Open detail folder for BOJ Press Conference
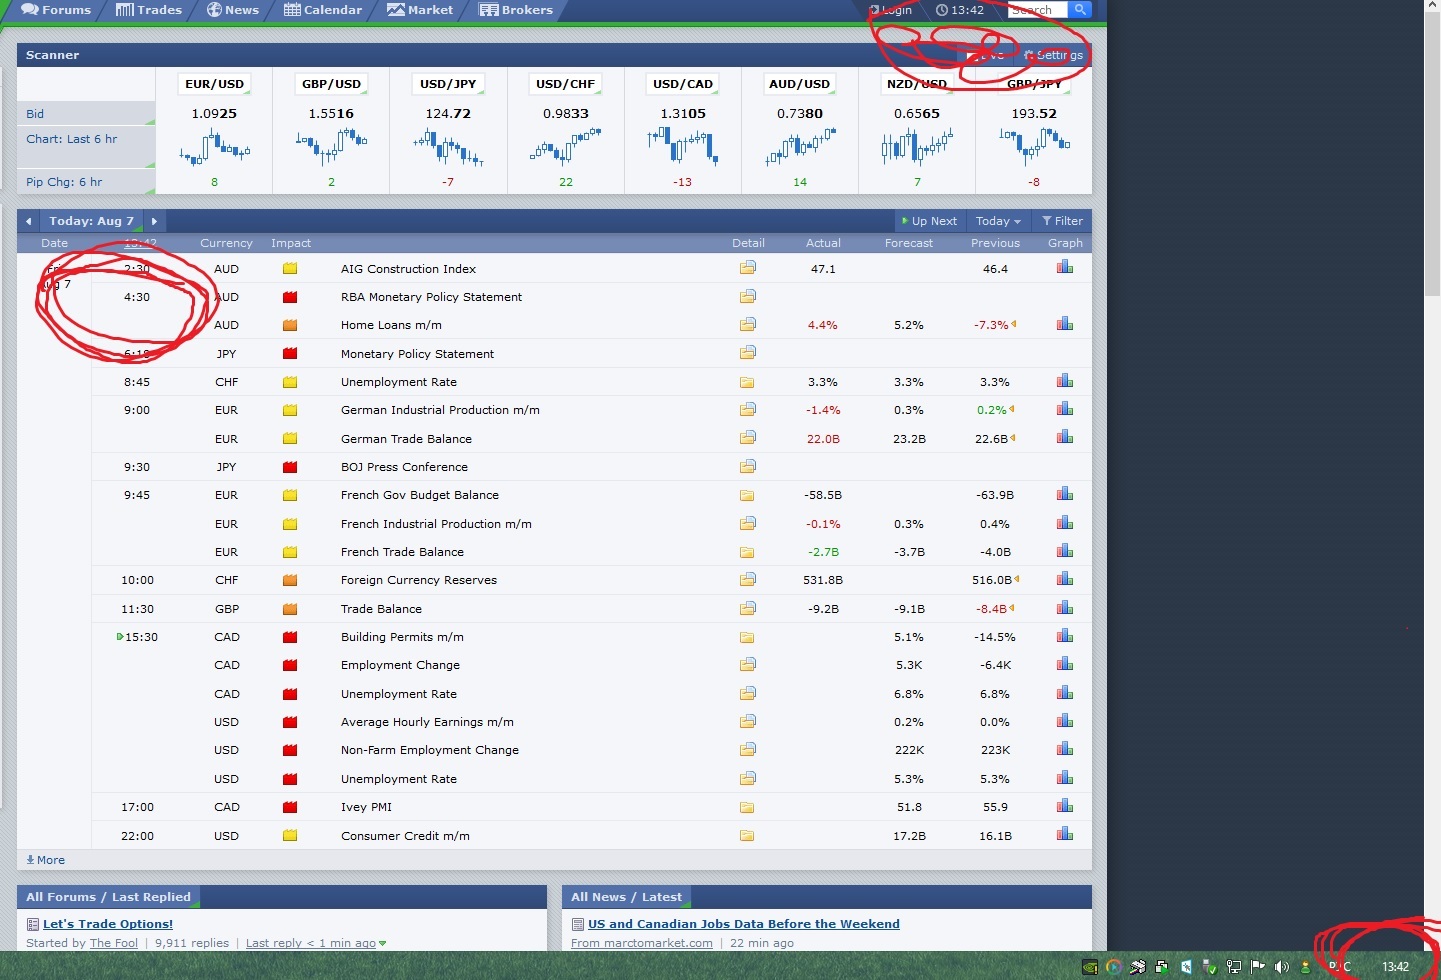This screenshot has width=1441, height=980. 747,466
